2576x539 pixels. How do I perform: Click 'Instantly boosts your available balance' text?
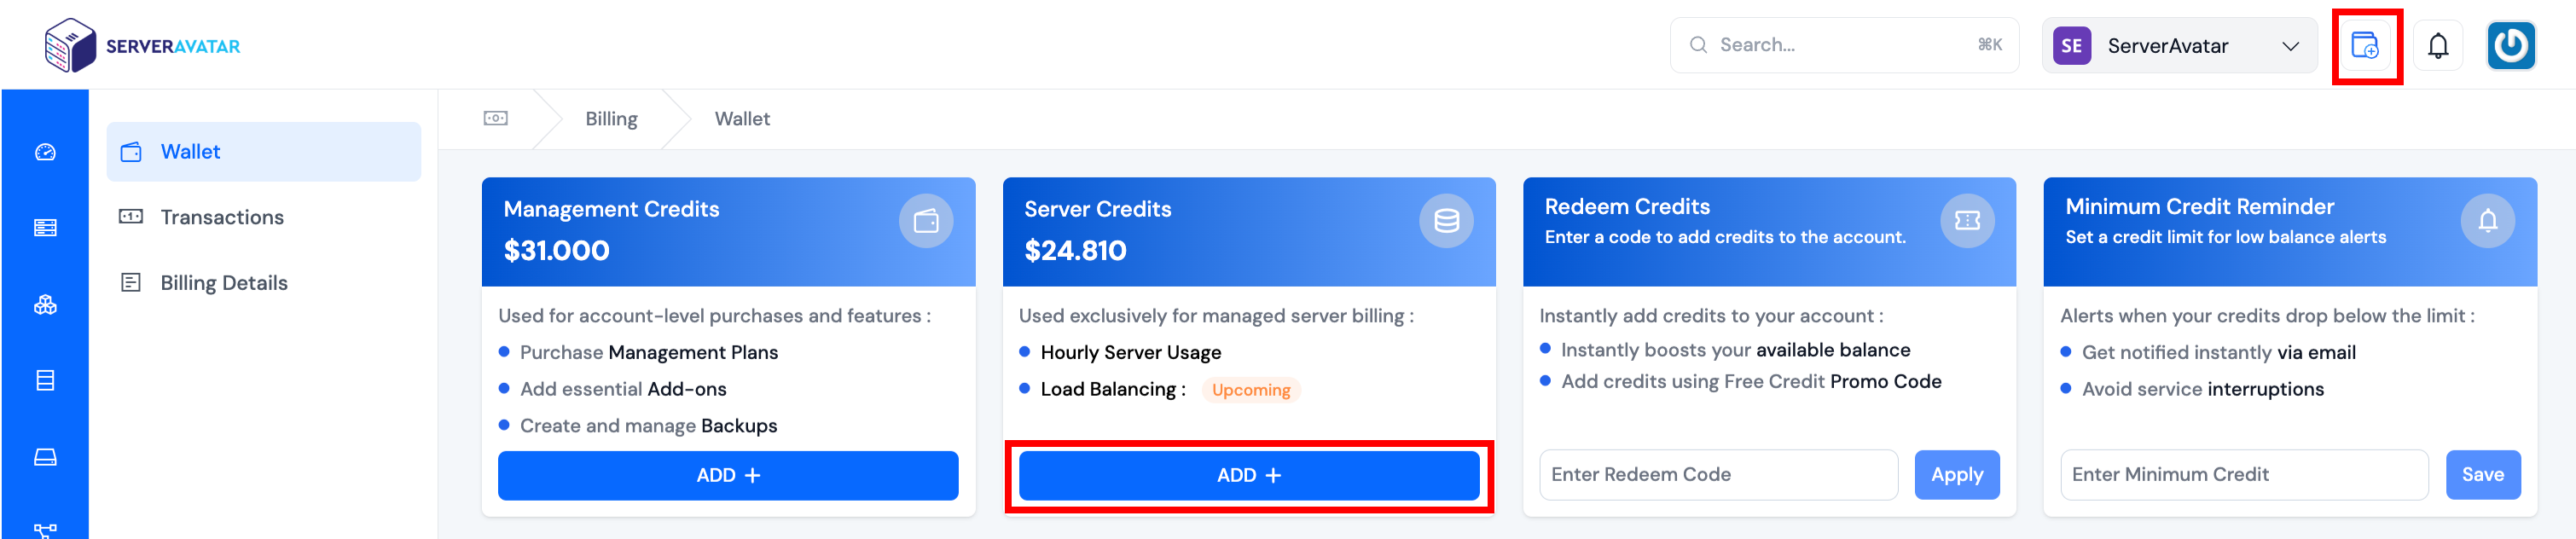[1735, 350]
